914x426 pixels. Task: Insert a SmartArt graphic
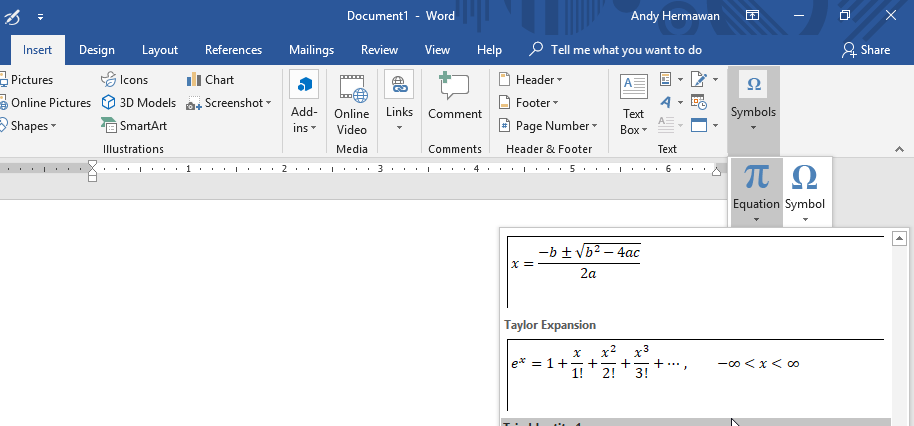pyautogui.click(x=134, y=126)
